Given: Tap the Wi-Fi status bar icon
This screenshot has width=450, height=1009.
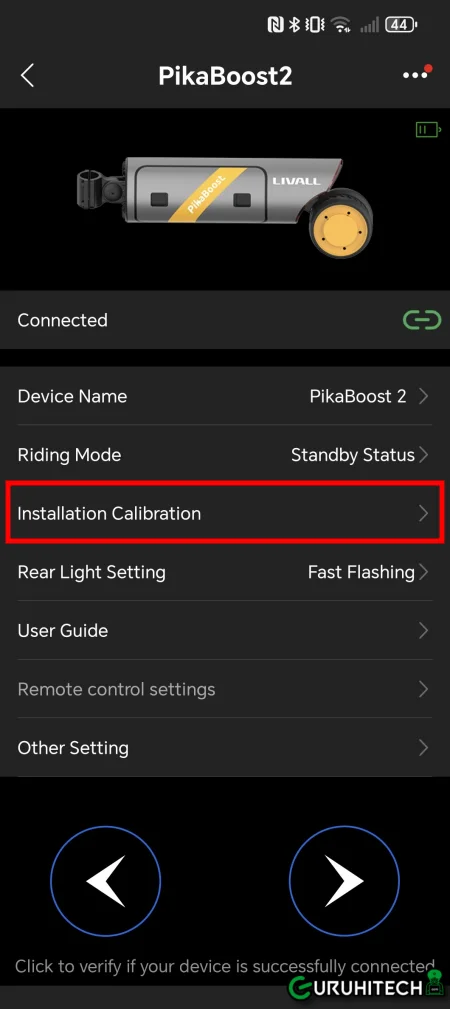Looking at the screenshot, I should coord(341,25).
